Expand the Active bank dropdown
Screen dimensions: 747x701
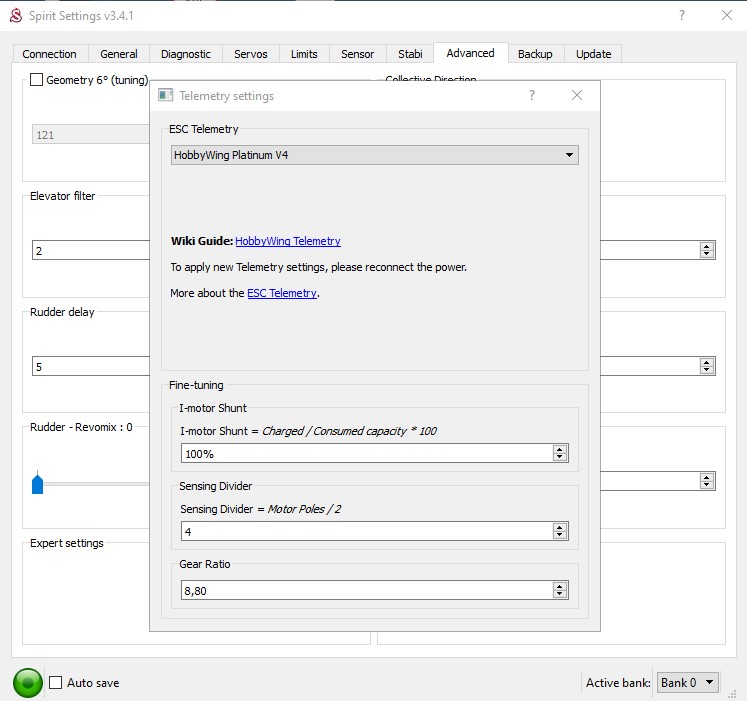688,682
